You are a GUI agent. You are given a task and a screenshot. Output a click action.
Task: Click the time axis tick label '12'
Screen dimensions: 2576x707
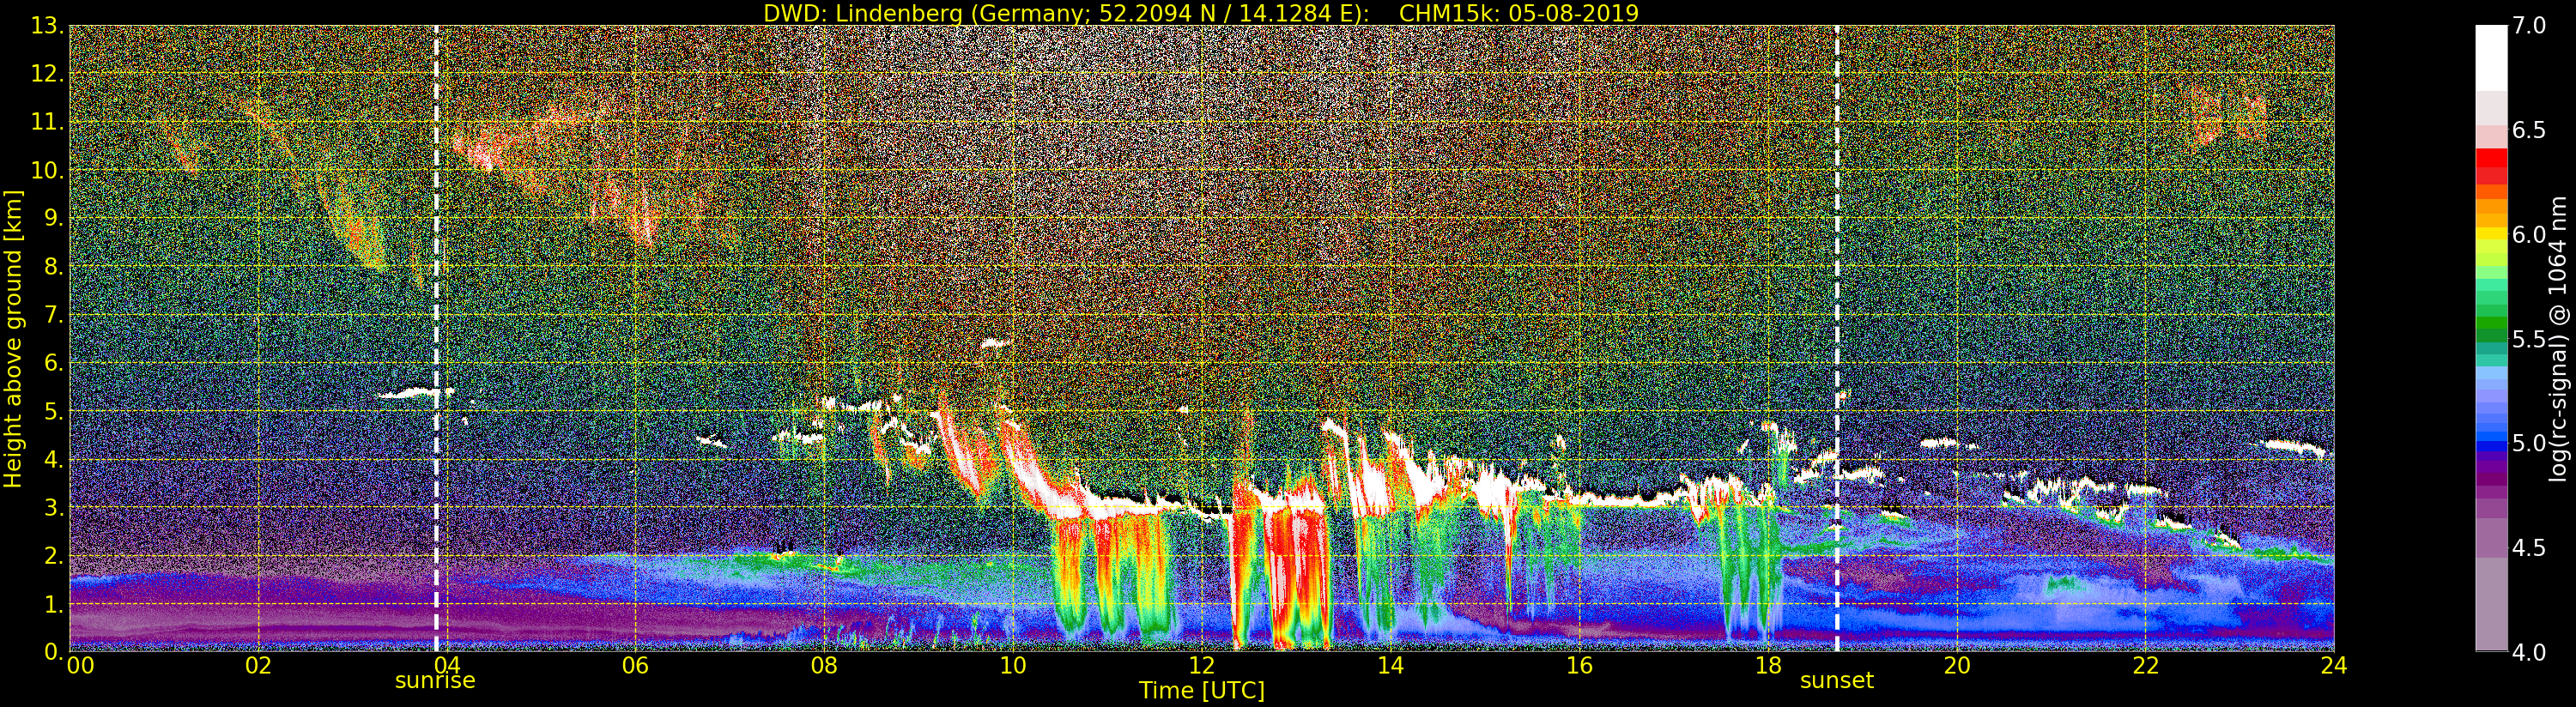coord(1201,665)
